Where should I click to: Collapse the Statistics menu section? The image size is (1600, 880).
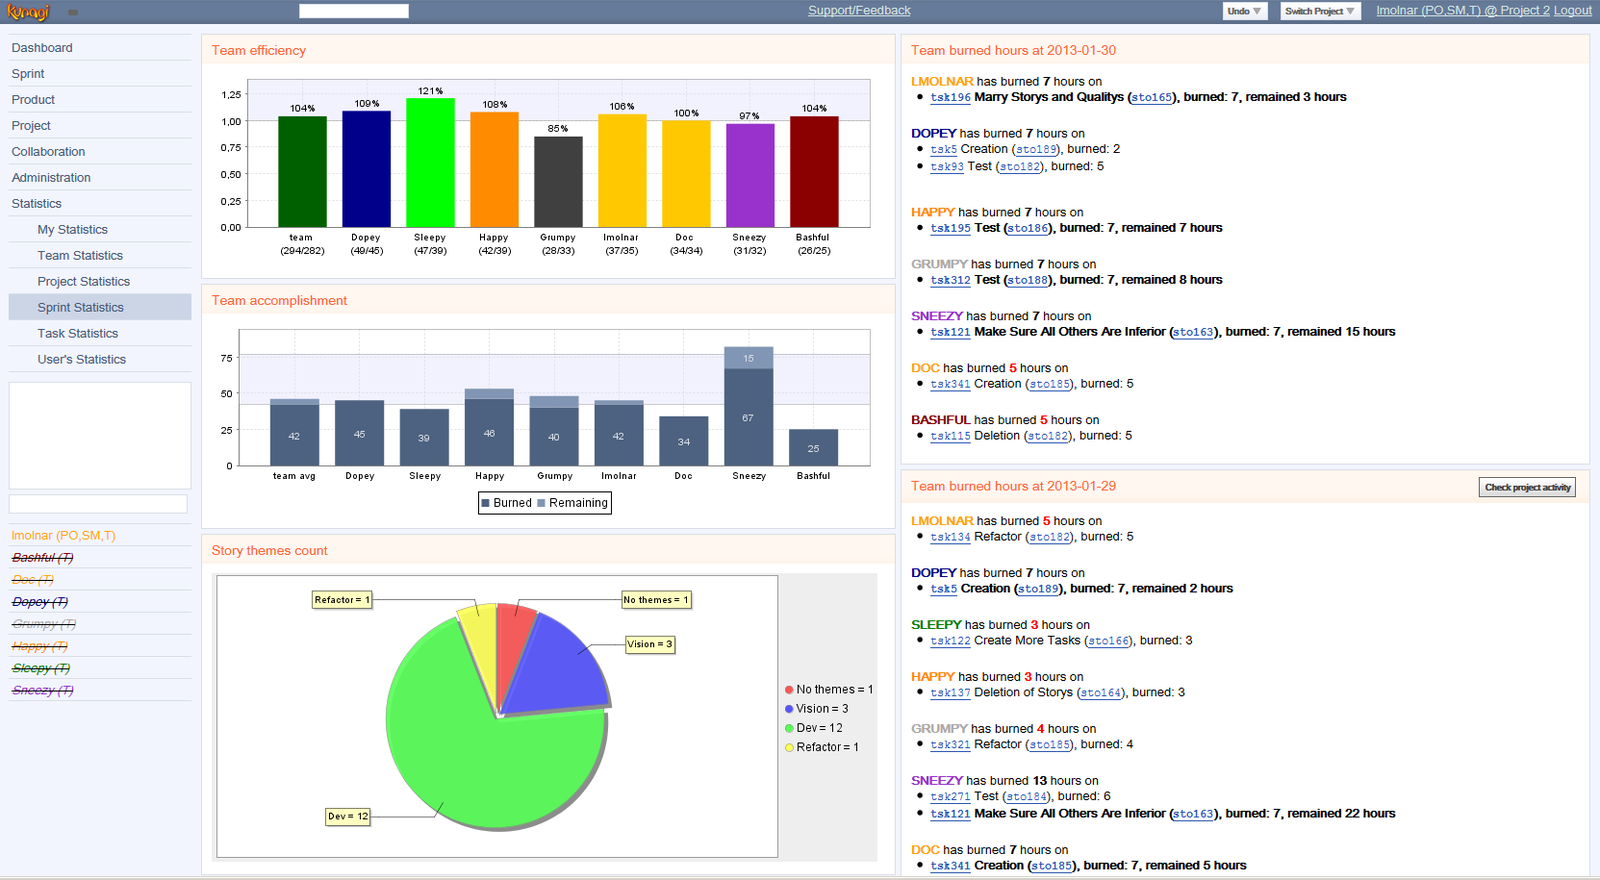100,204
